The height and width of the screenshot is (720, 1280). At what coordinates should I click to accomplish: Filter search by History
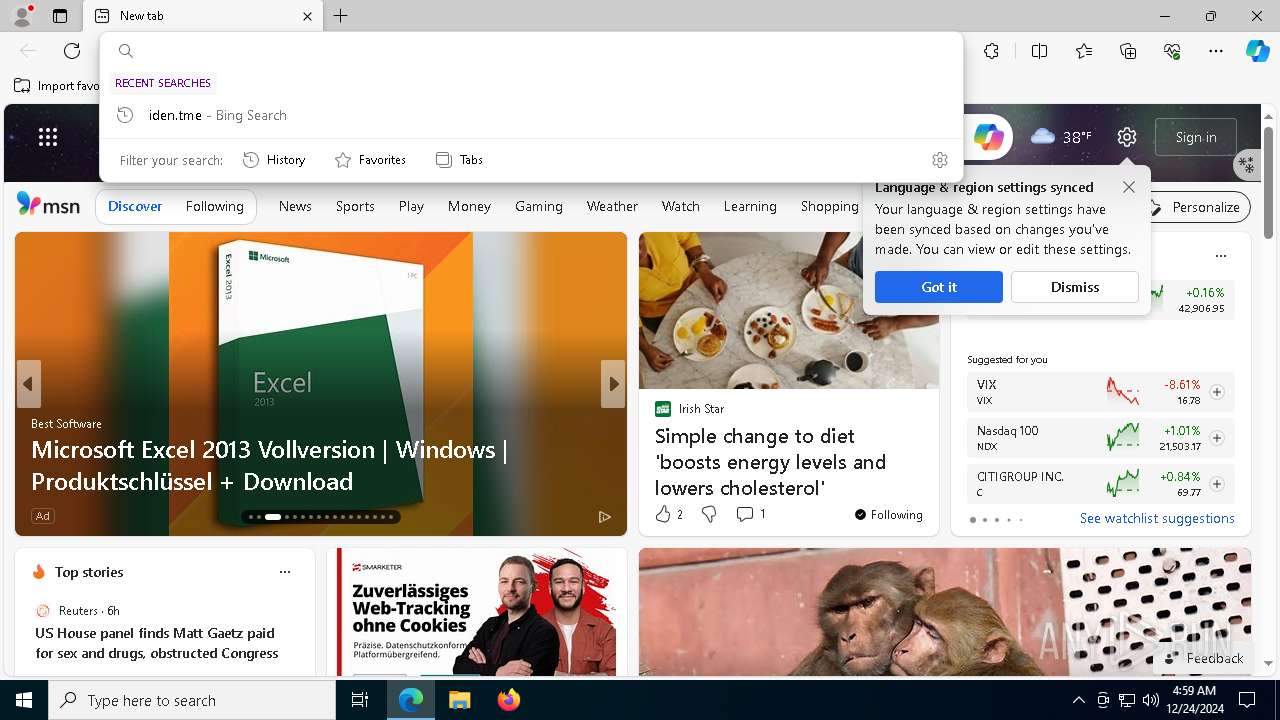pos(274,160)
